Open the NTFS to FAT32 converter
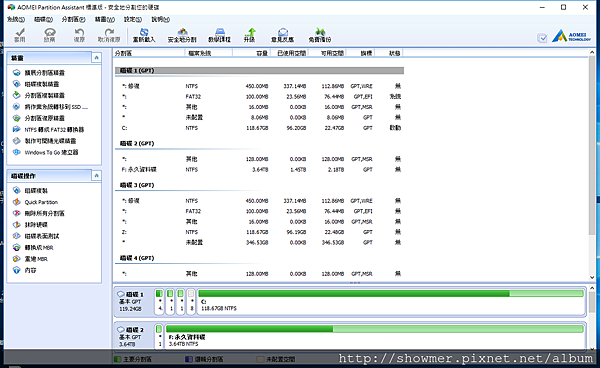This screenshot has width=600, height=368. pyautogui.click(x=49, y=130)
